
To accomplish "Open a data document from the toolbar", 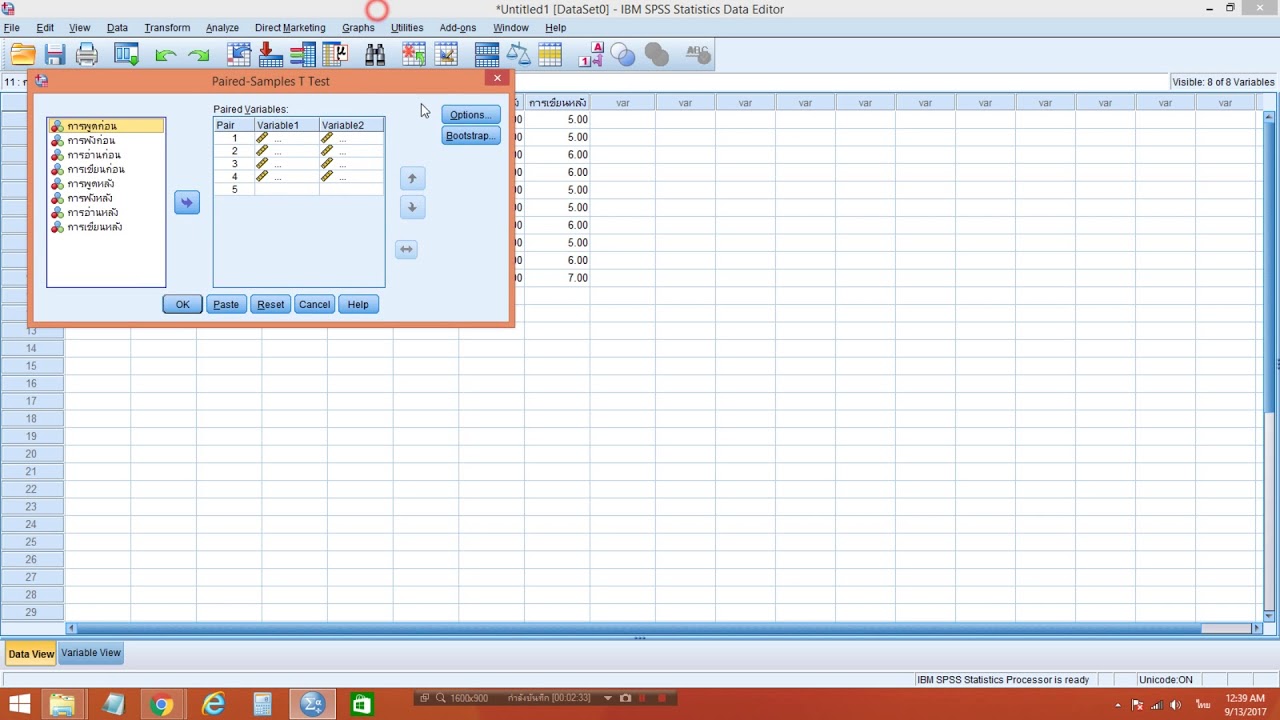I will tap(23, 55).
